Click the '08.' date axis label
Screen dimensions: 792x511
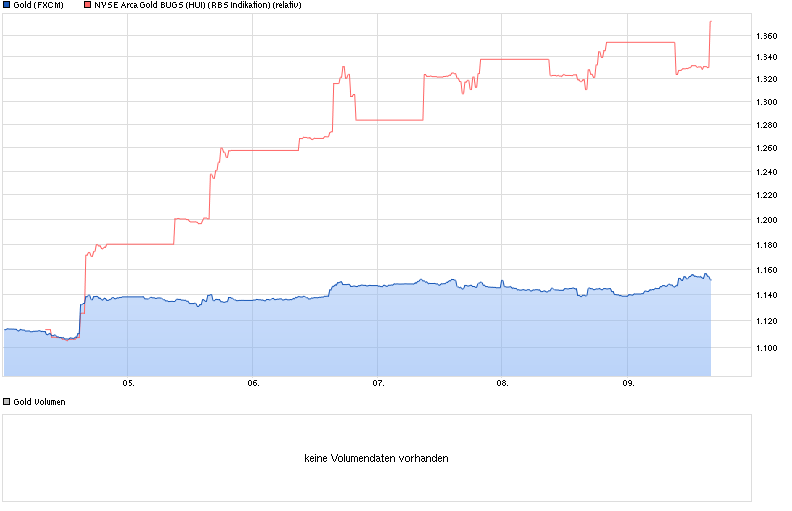pos(502,383)
